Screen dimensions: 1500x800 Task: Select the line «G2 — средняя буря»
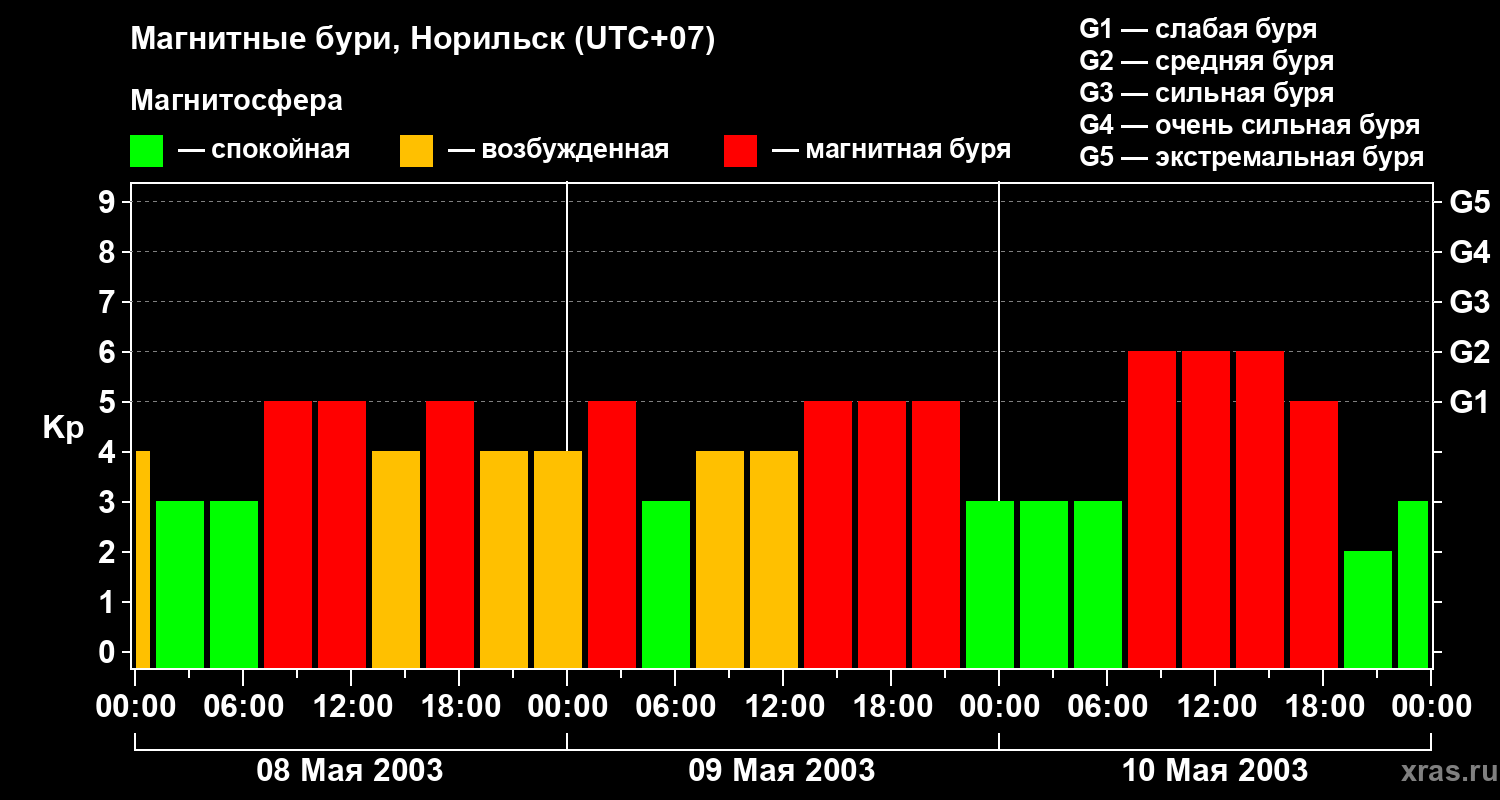click(x=1206, y=61)
